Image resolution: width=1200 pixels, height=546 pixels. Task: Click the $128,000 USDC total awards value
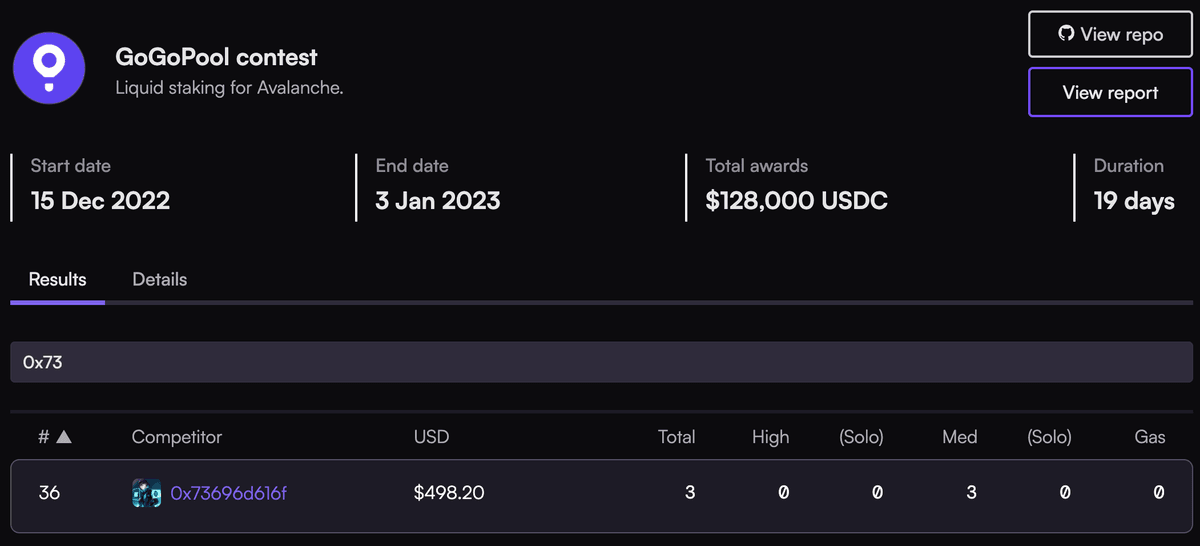(x=796, y=201)
